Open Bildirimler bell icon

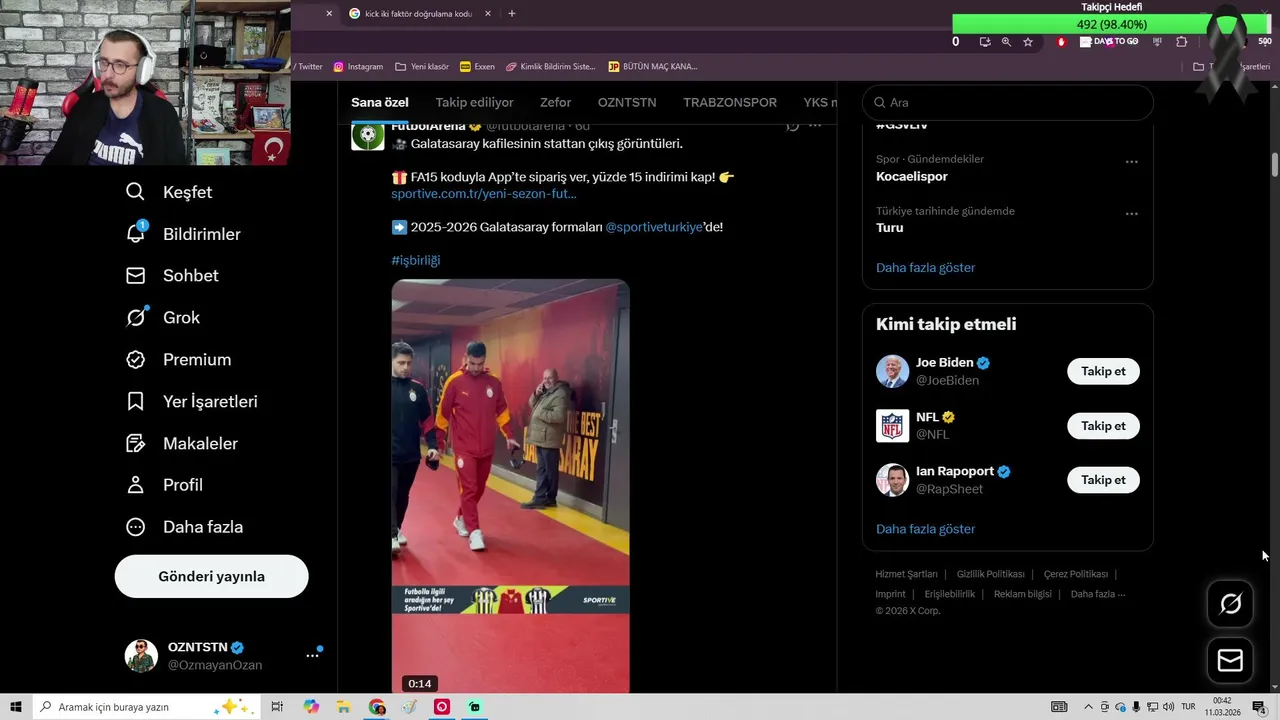click(x=136, y=233)
